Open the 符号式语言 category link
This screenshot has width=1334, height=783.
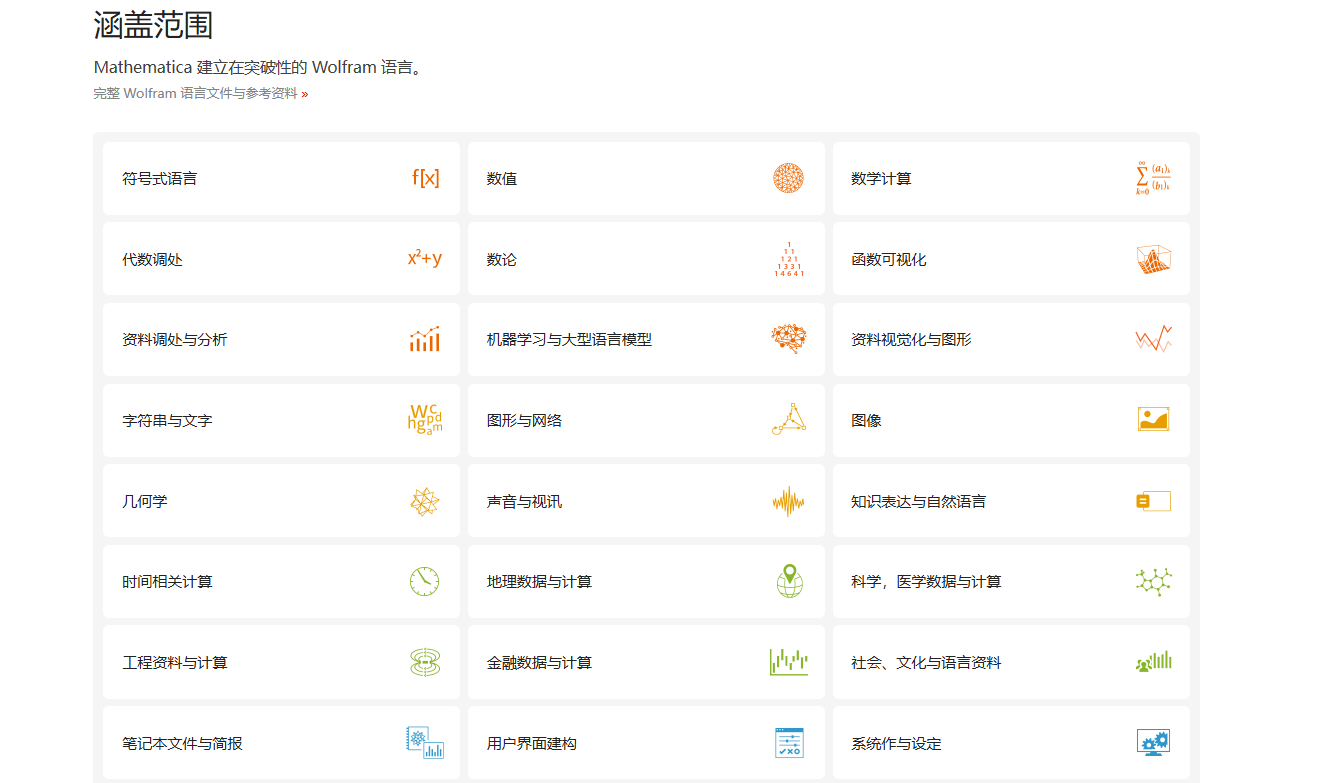[281, 178]
